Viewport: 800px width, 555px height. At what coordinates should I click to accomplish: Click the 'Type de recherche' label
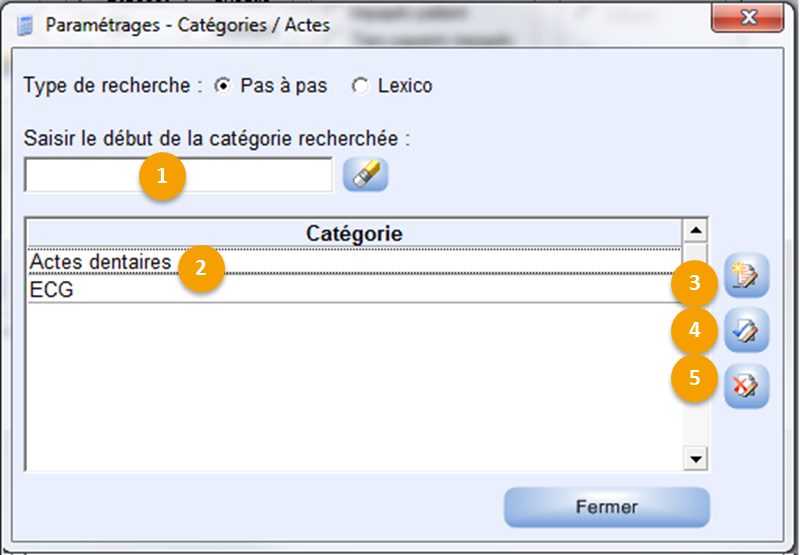coord(106,86)
